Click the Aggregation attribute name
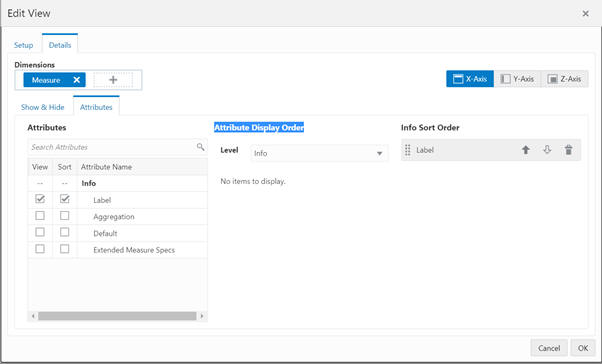 [x=114, y=217]
